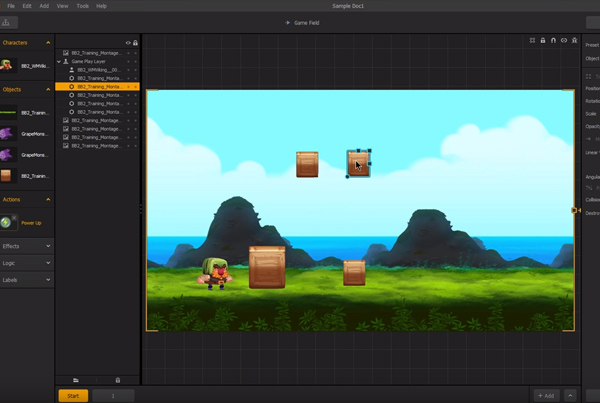Select the BB2_WMViki character thumbnail
Viewport: 600px width, 403px height.
7,65
